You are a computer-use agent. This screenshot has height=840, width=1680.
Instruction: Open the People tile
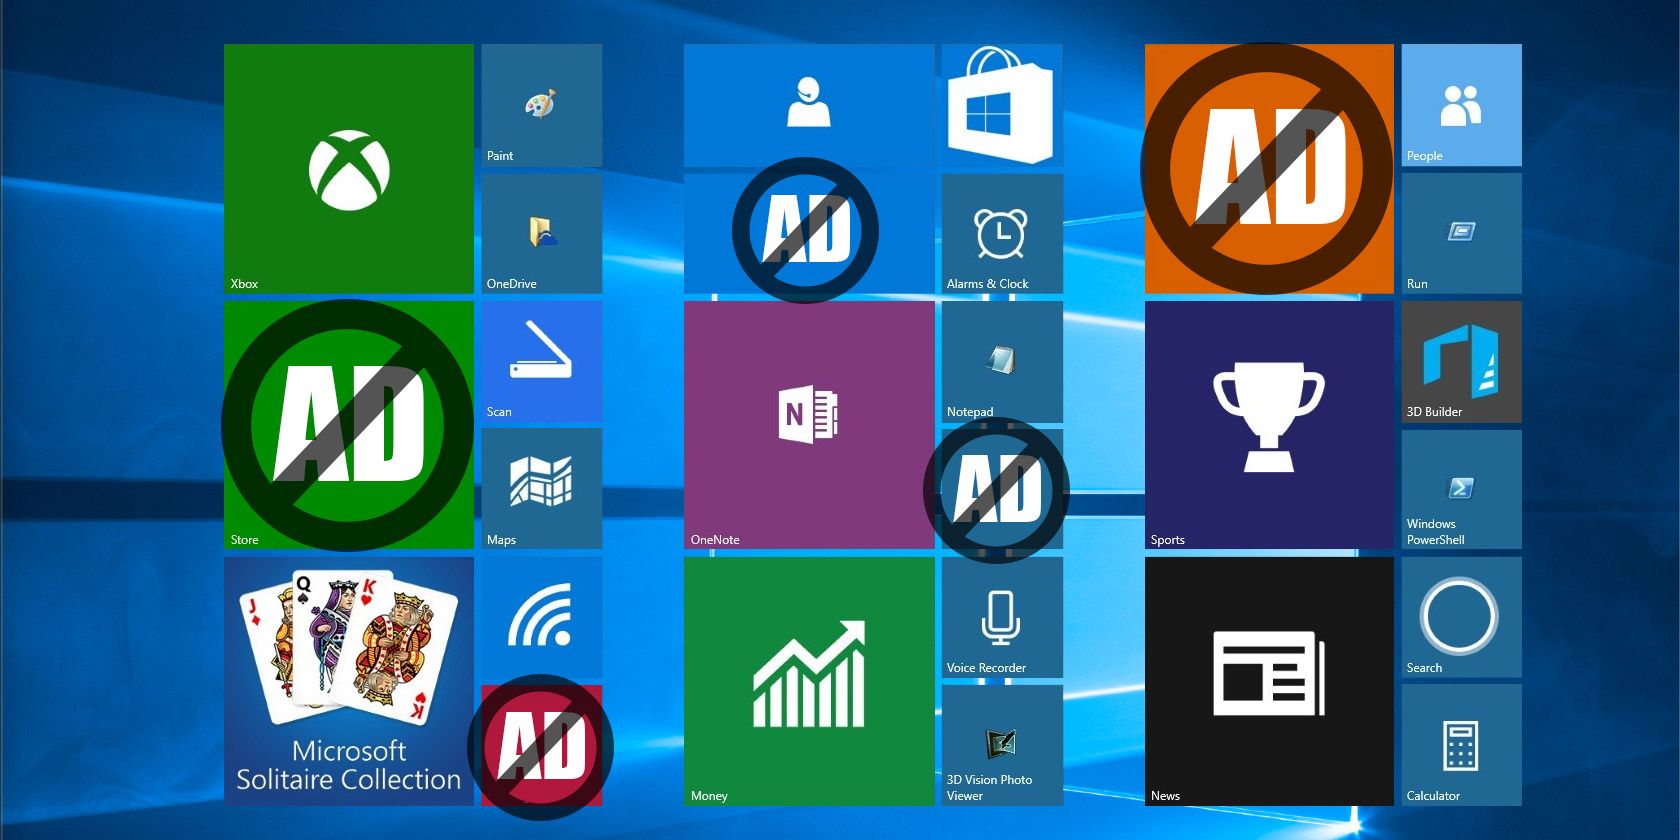1462,105
